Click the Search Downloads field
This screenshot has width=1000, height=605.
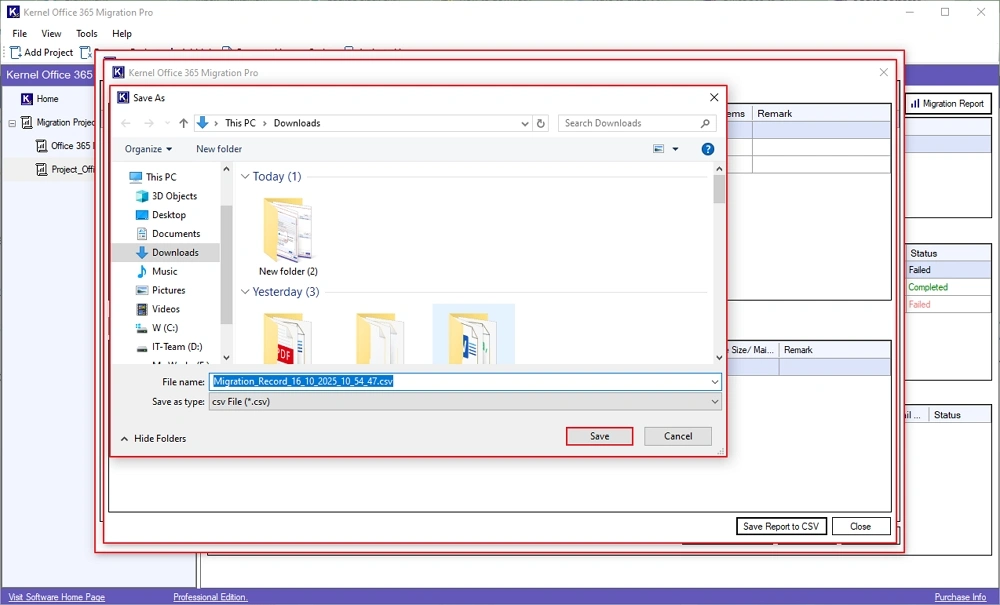630,123
